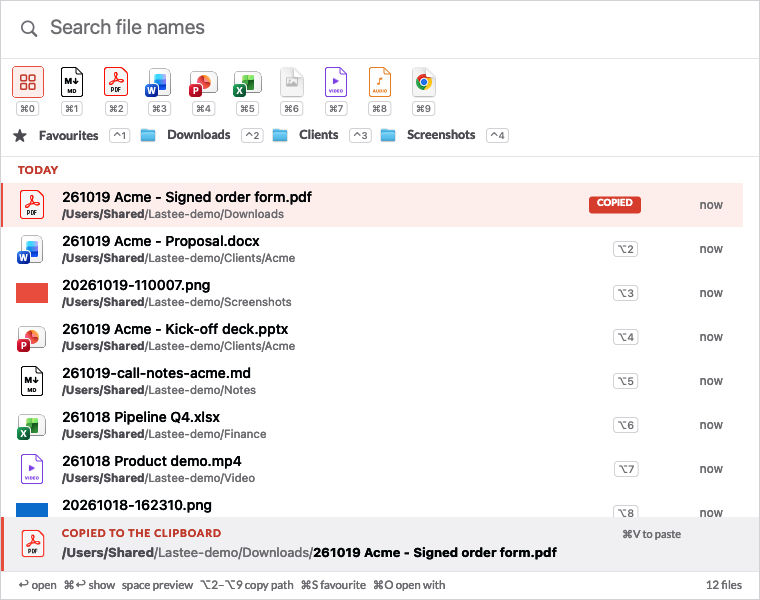Select 261019 Acme - Signed order form.pdf row
The height and width of the screenshot is (600, 760).
click(x=372, y=205)
